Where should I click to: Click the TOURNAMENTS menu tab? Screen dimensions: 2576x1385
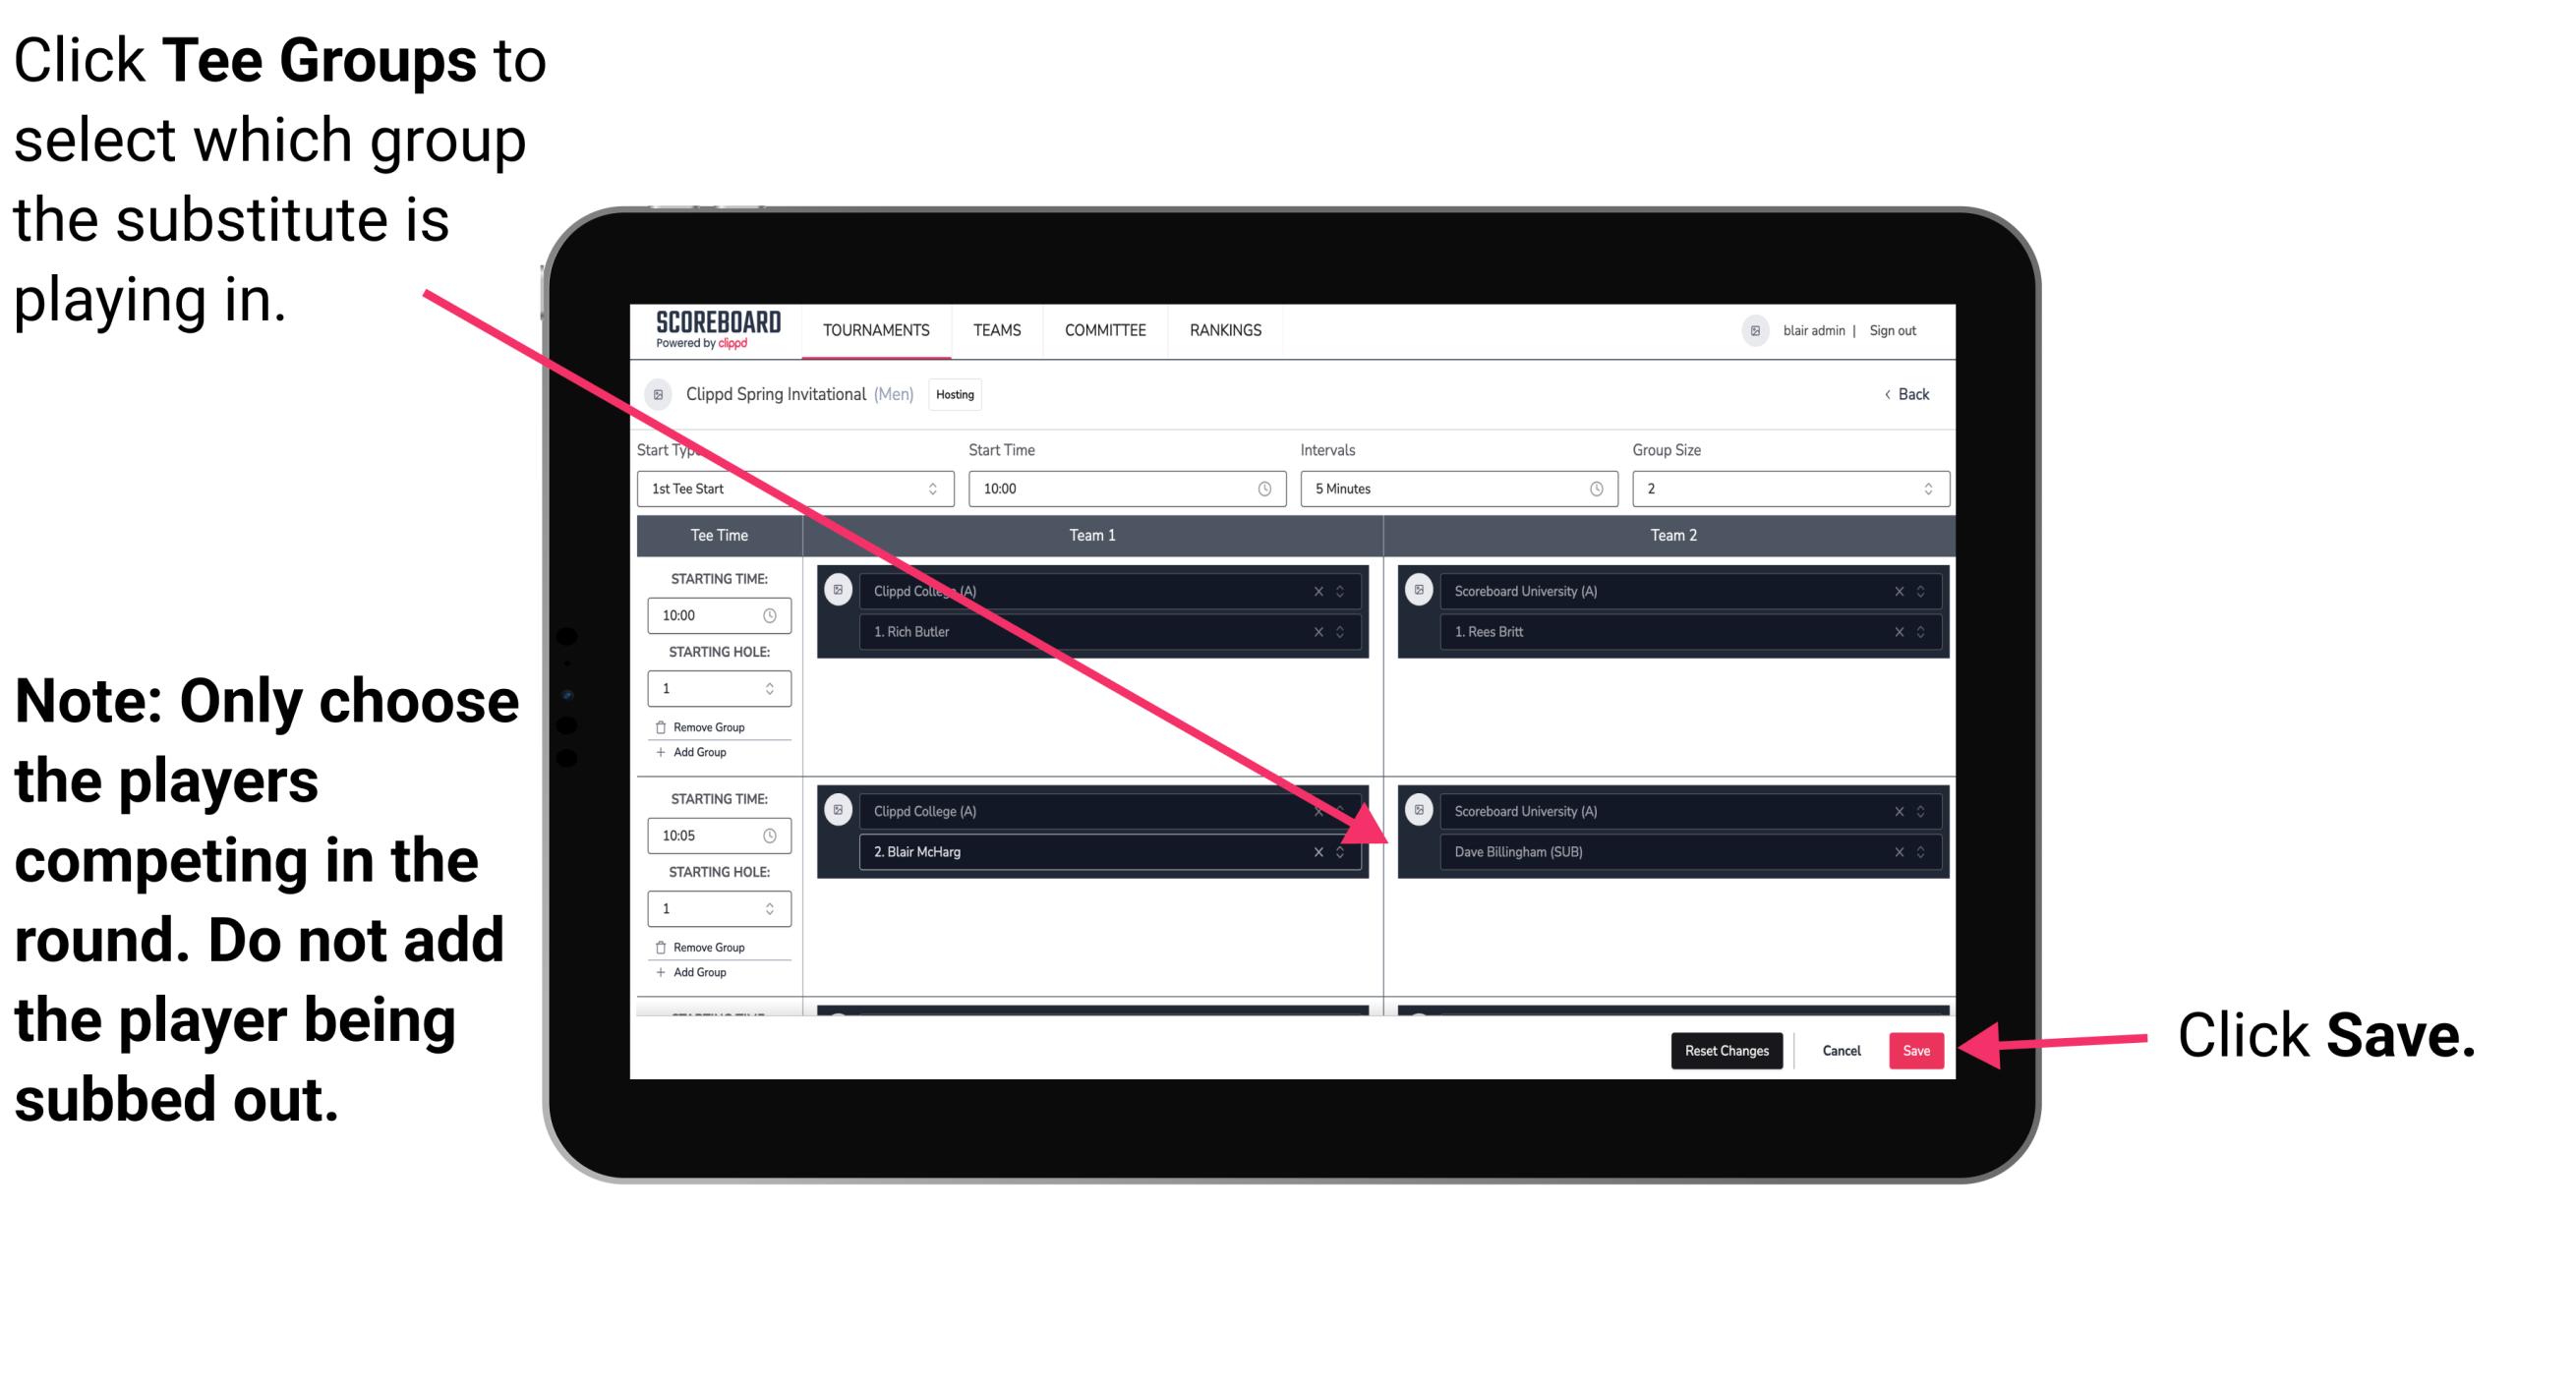tap(872, 331)
